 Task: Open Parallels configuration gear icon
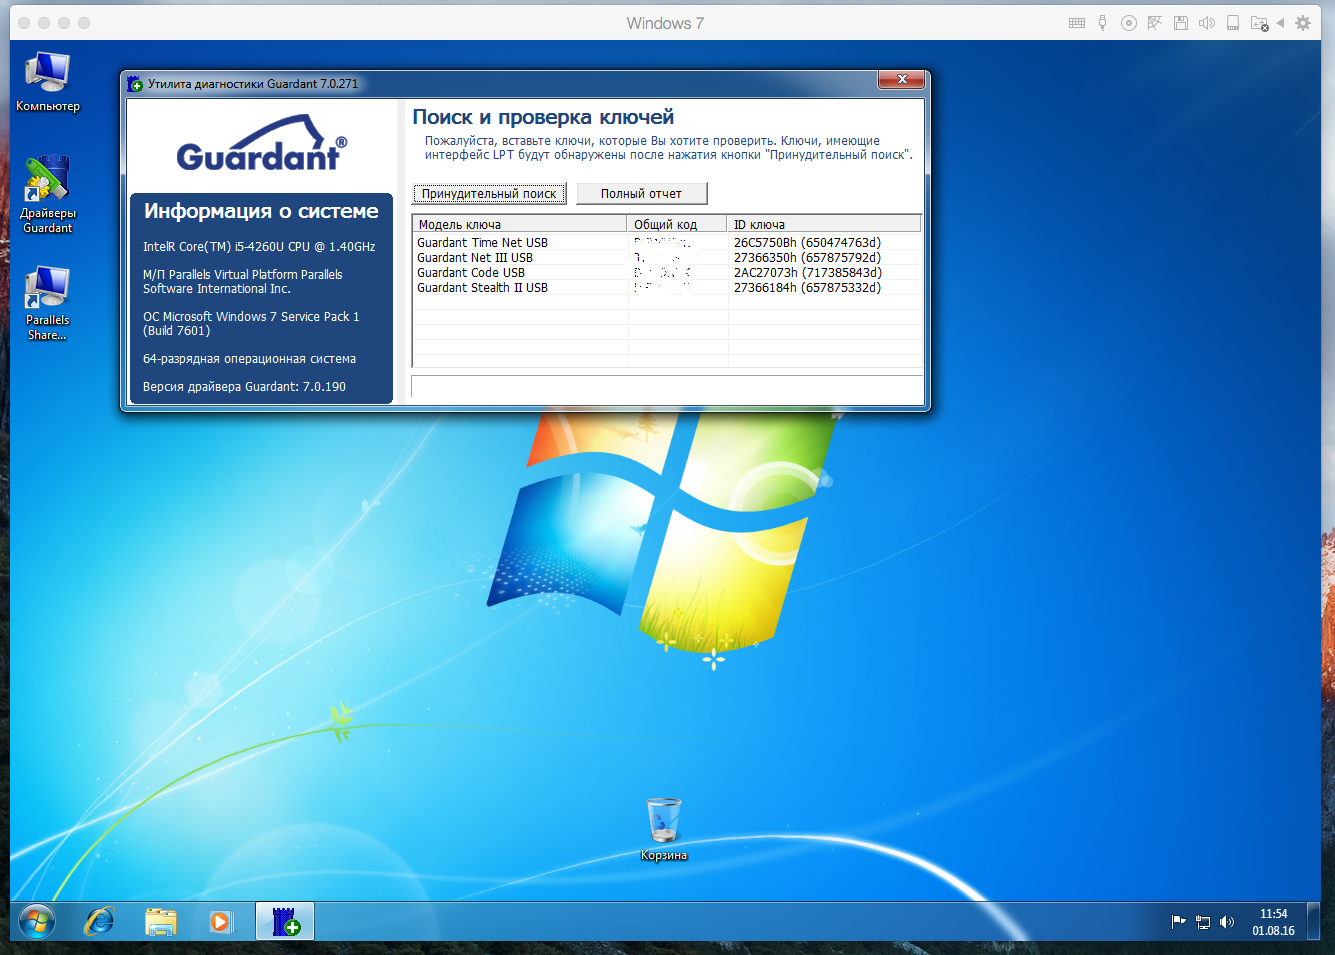1303,23
